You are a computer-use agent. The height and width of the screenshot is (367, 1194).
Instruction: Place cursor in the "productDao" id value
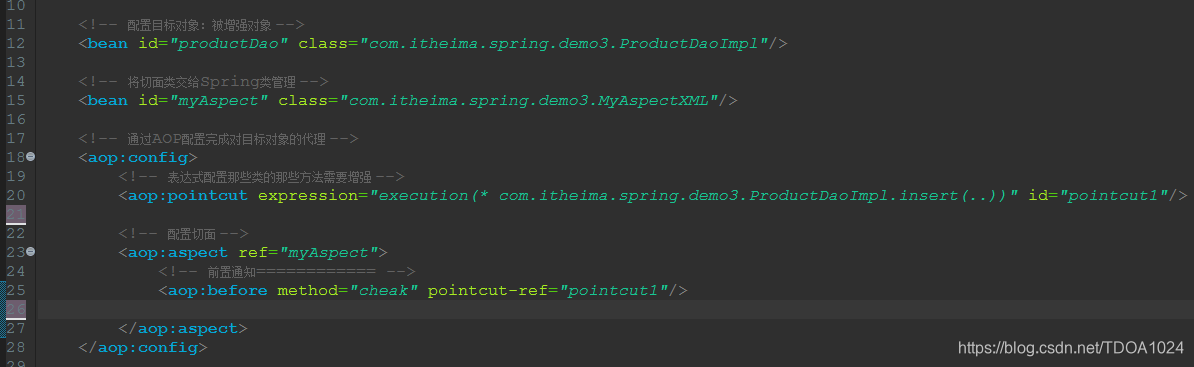tap(228, 43)
